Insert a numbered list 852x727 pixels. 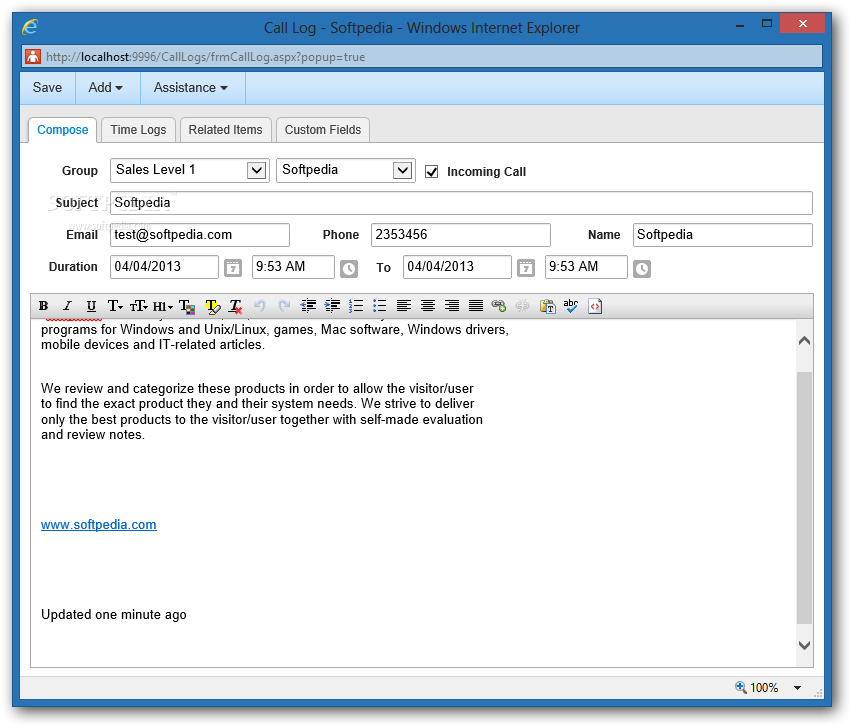pos(356,306)
